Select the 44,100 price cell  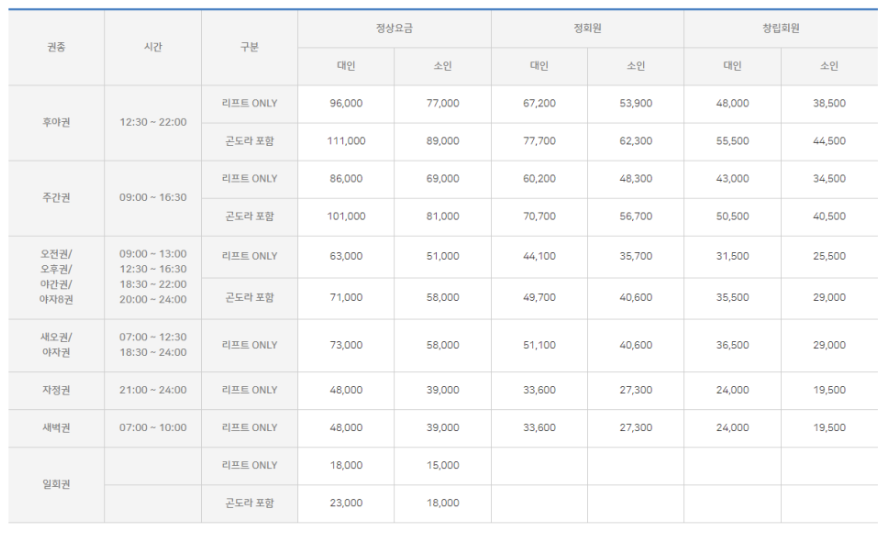tap(539, 256)
